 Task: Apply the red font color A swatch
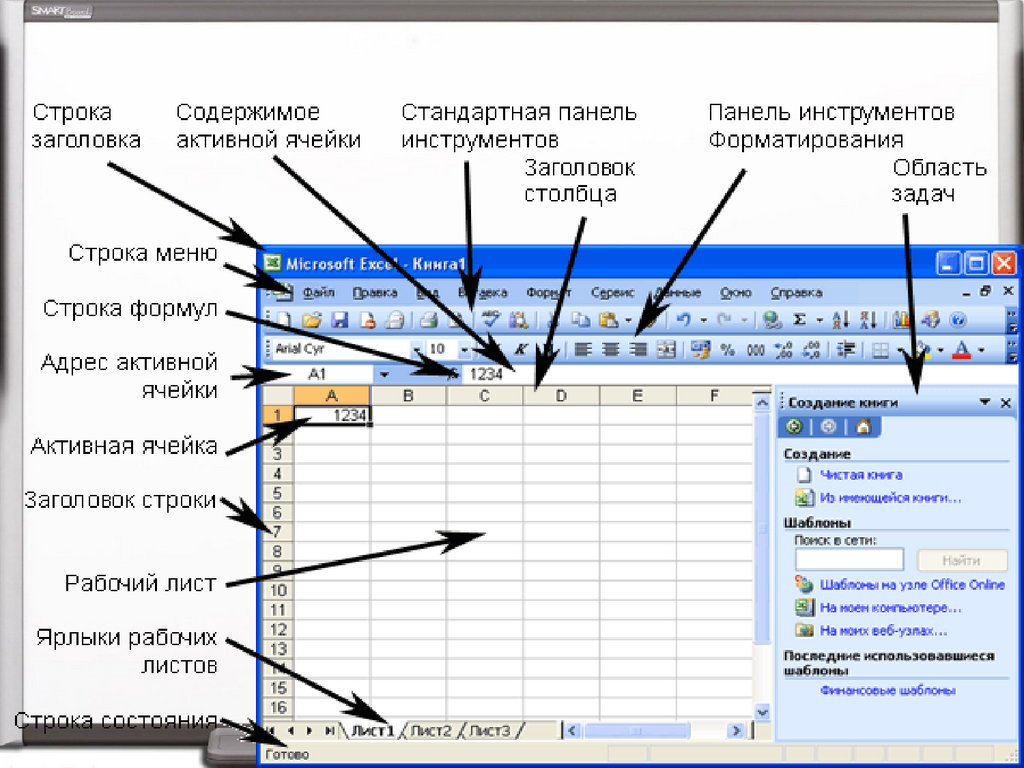pos(961,350)
